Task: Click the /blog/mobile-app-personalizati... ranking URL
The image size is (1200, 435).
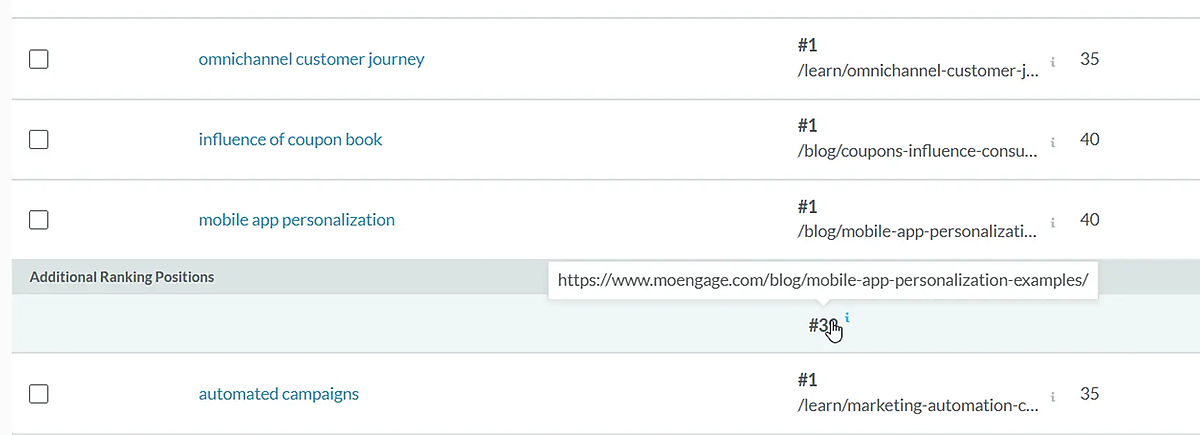Action: [x=917, y=232]
